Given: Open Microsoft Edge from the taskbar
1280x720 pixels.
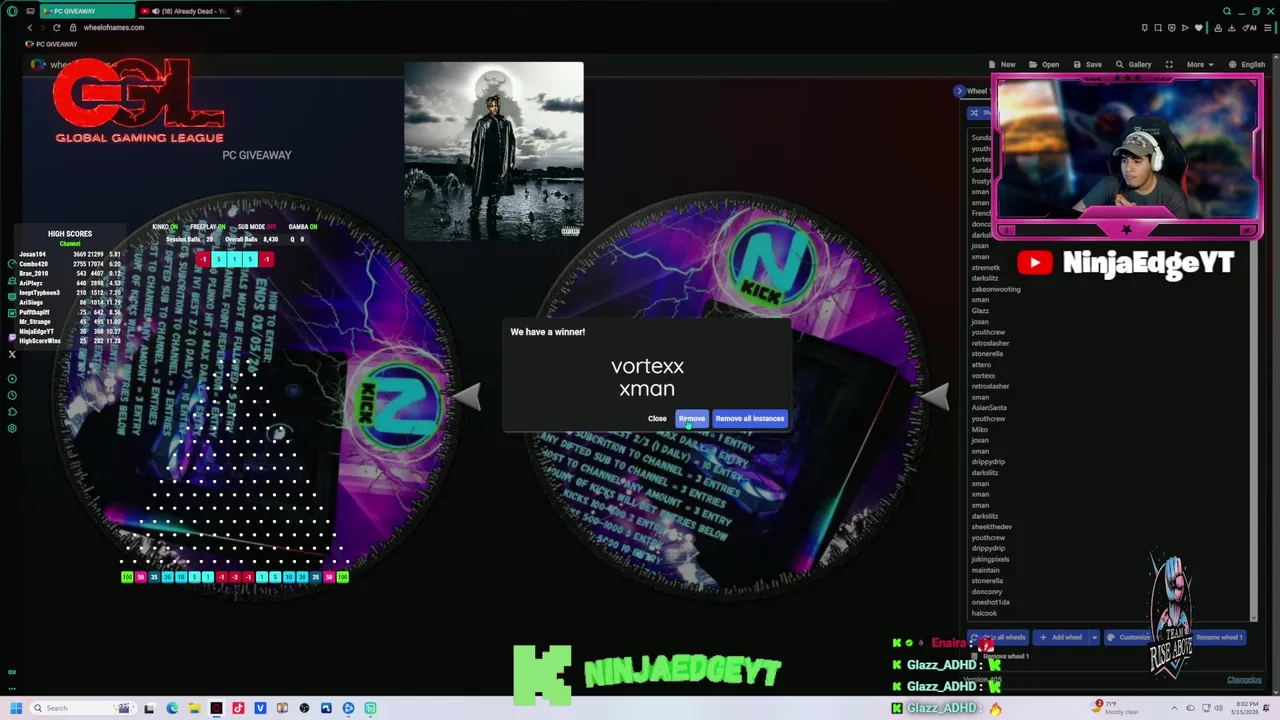Looking at the screenshot, I should pos(172,708).
